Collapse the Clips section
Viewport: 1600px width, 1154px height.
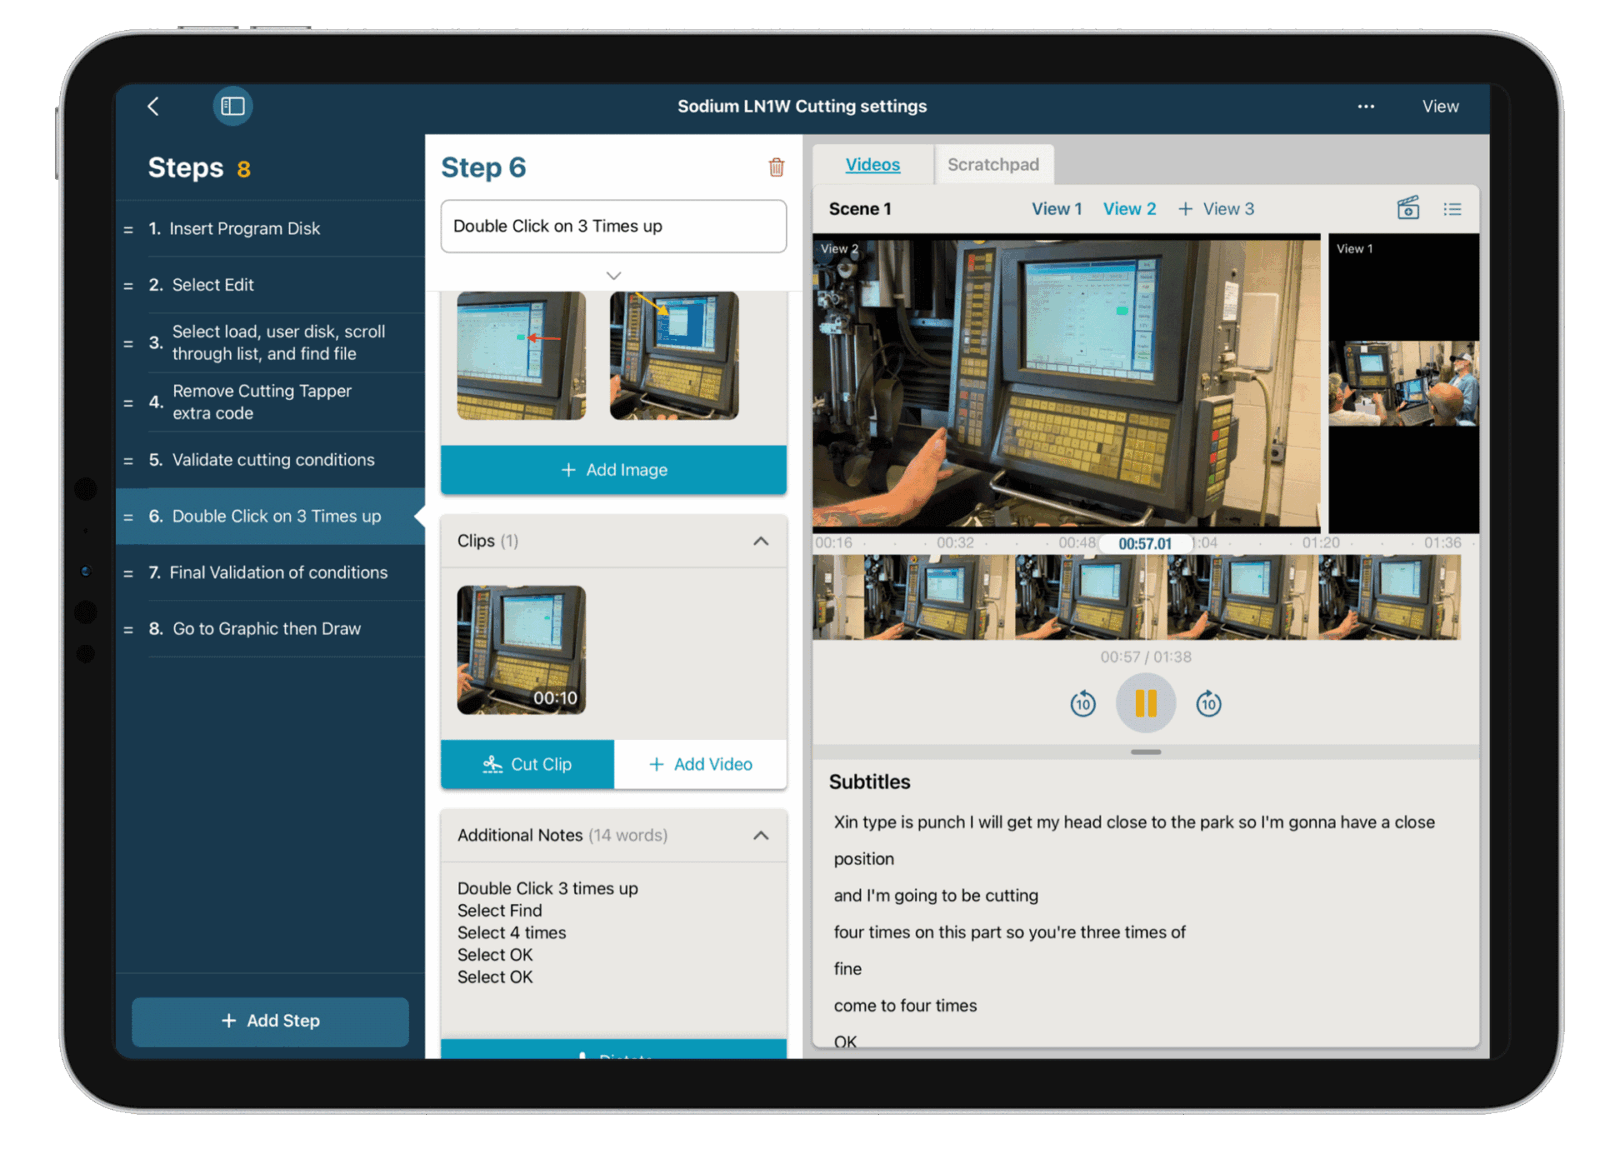coord(761,541)
